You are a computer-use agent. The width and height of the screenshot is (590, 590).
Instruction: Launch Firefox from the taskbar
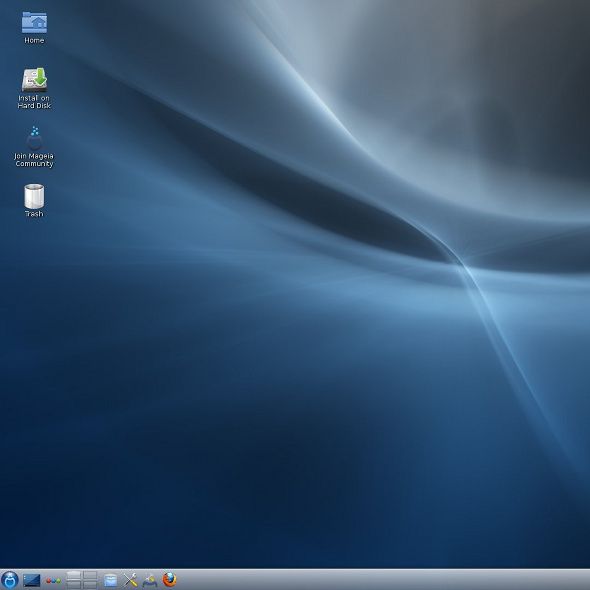[170, 580]
